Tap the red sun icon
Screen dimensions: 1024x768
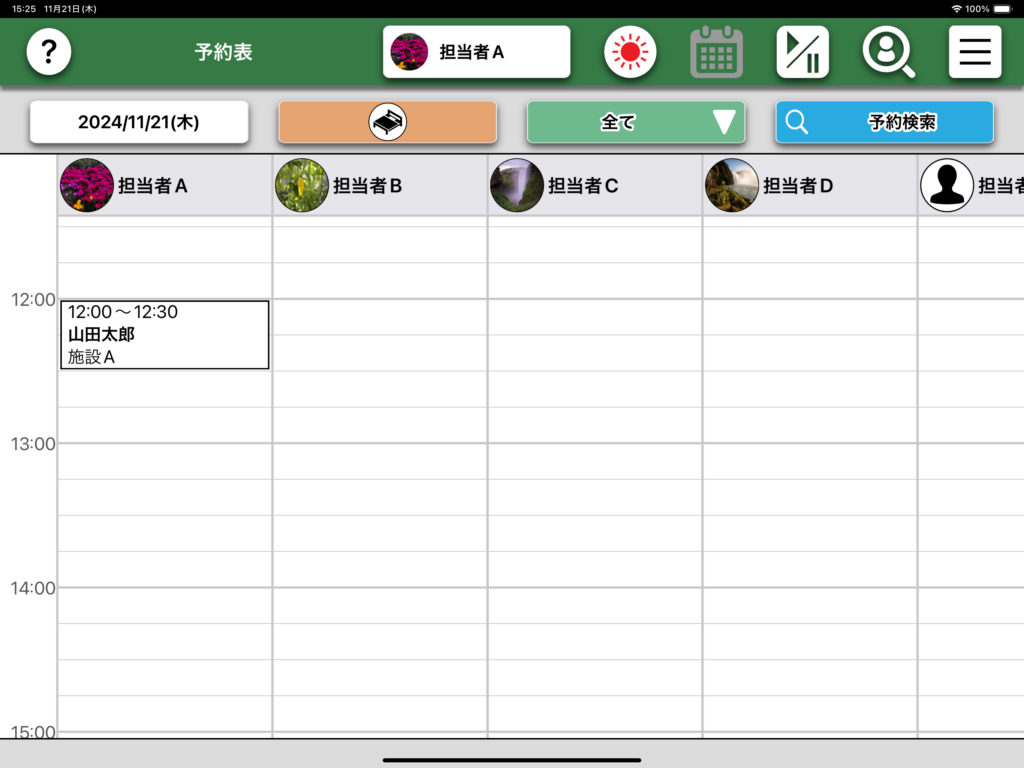[x=630, y=52]
